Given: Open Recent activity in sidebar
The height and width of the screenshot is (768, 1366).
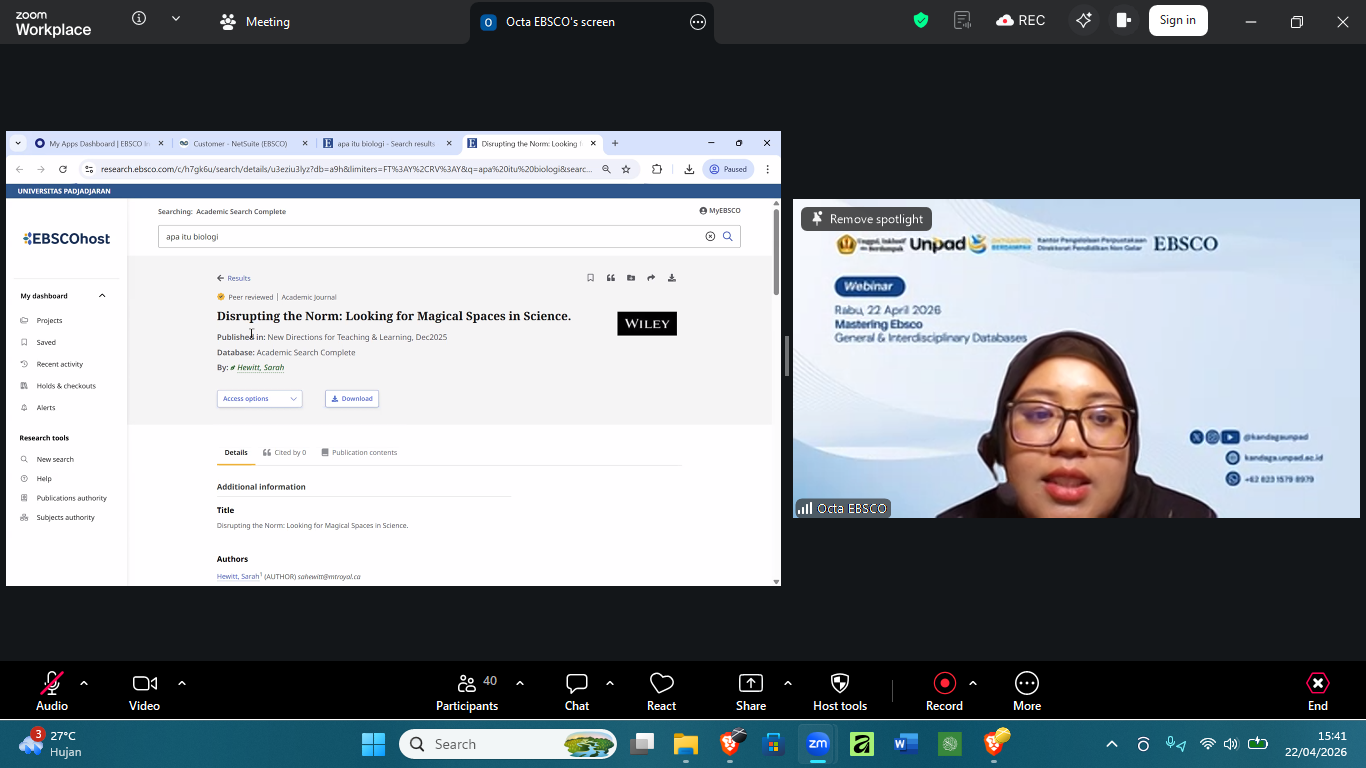Looking at the screenshot, I should pyautogui.click(x=59, y=364).
